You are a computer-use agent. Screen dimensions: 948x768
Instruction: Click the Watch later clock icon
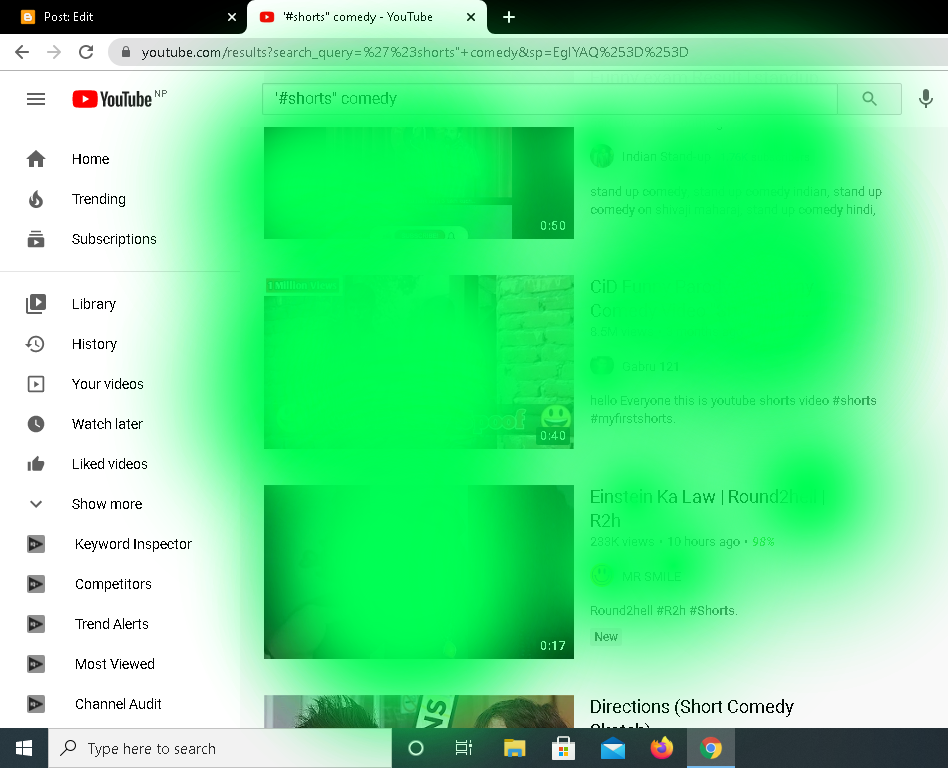[36, 424]
